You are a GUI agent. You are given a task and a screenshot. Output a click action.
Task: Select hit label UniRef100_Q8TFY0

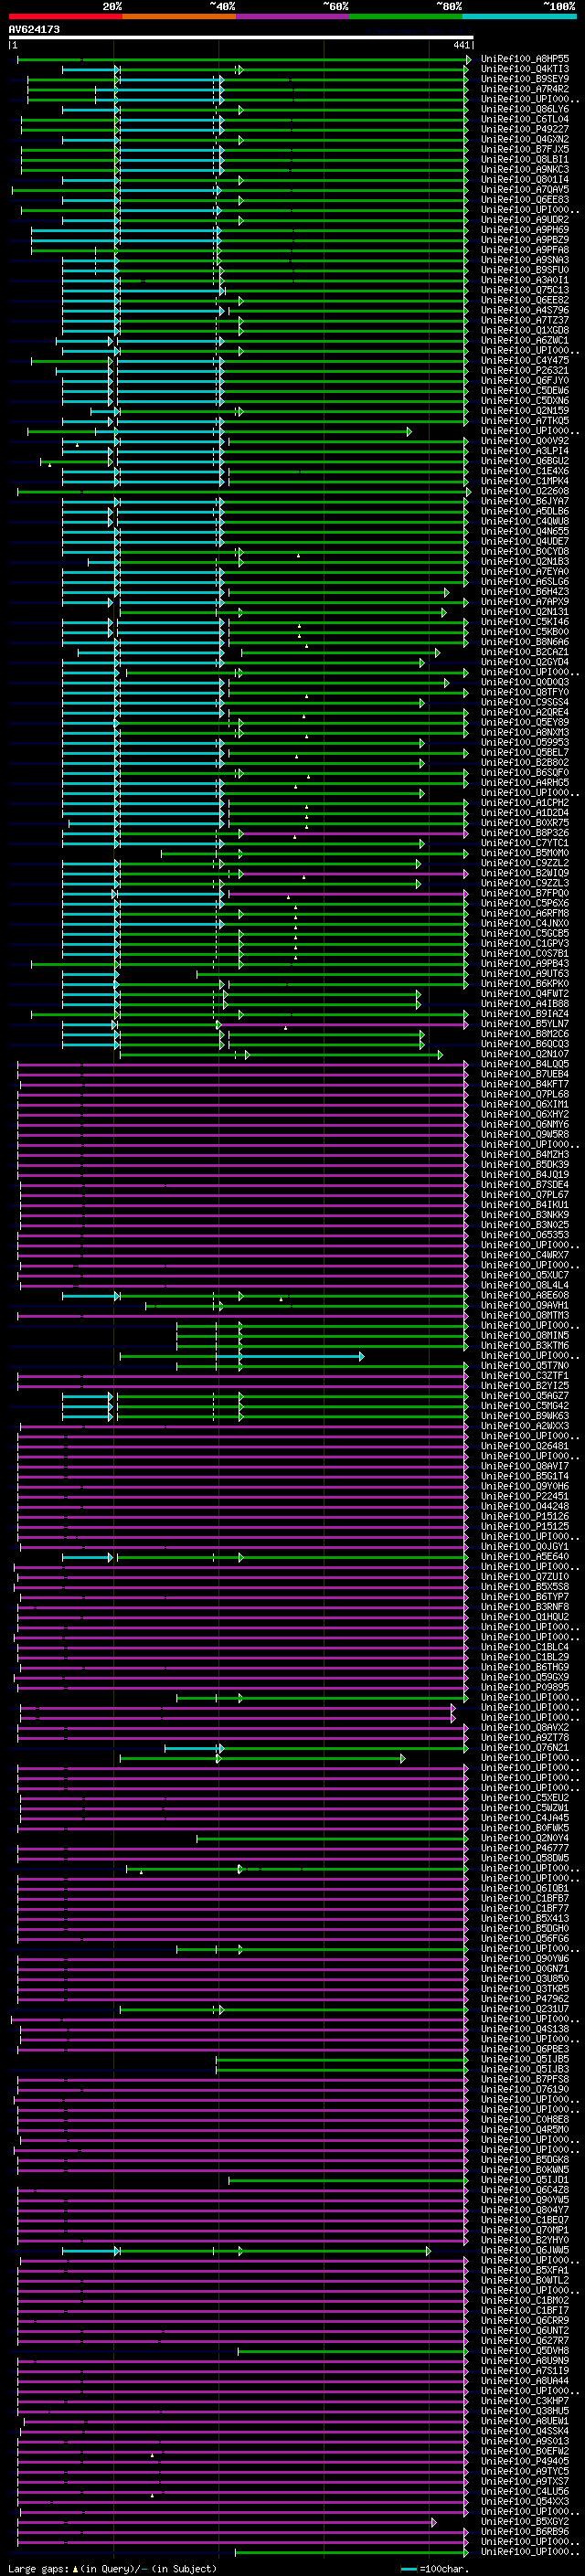[525, 692]
